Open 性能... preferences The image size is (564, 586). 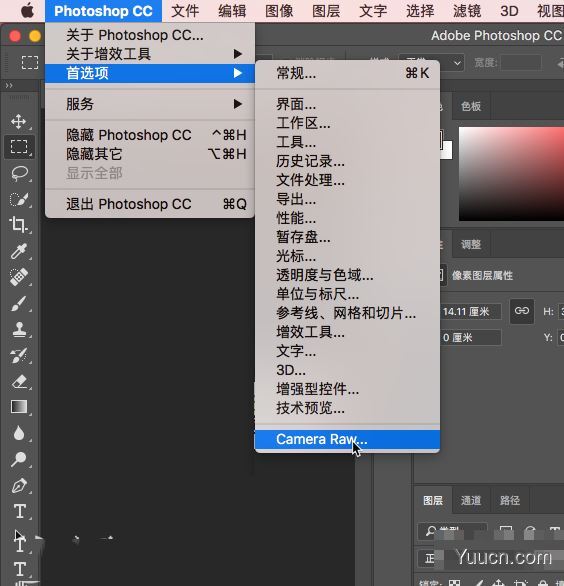(347, 218)
